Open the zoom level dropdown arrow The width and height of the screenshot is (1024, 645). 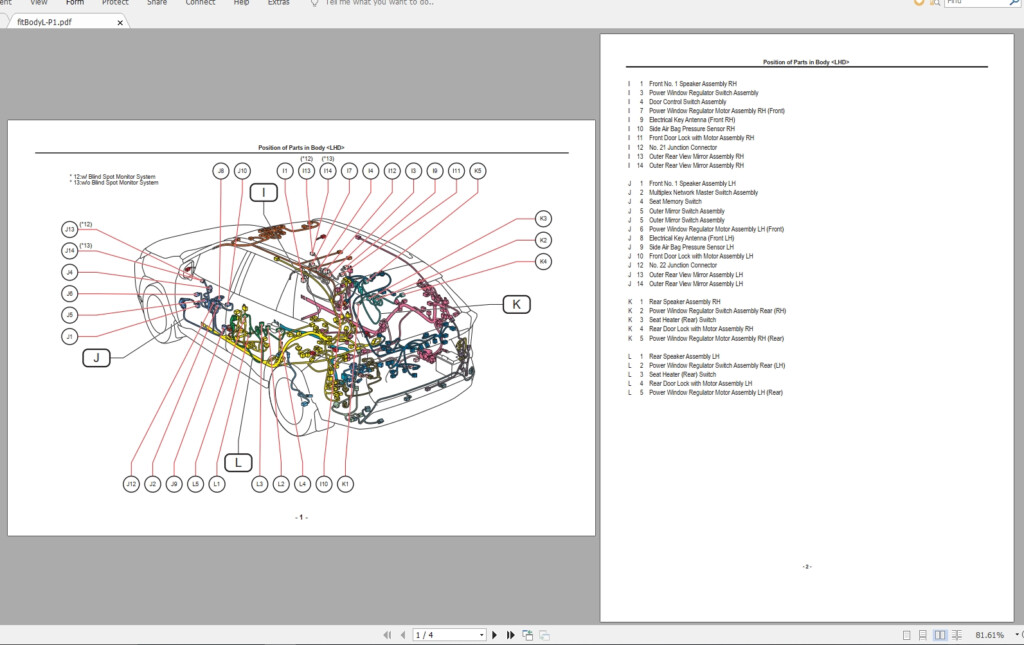tap(1016, 635)
